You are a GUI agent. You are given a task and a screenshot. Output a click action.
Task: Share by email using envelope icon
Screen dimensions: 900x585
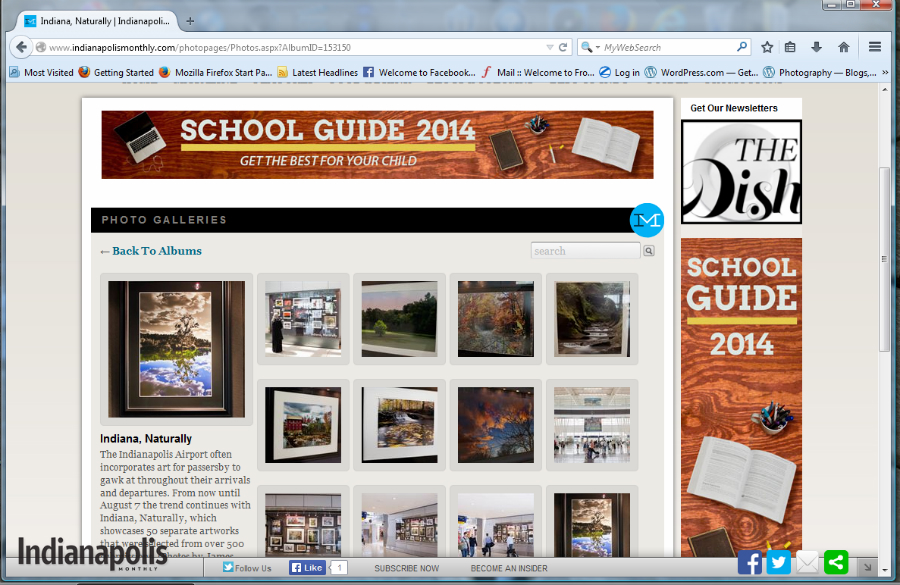(807, 563)
